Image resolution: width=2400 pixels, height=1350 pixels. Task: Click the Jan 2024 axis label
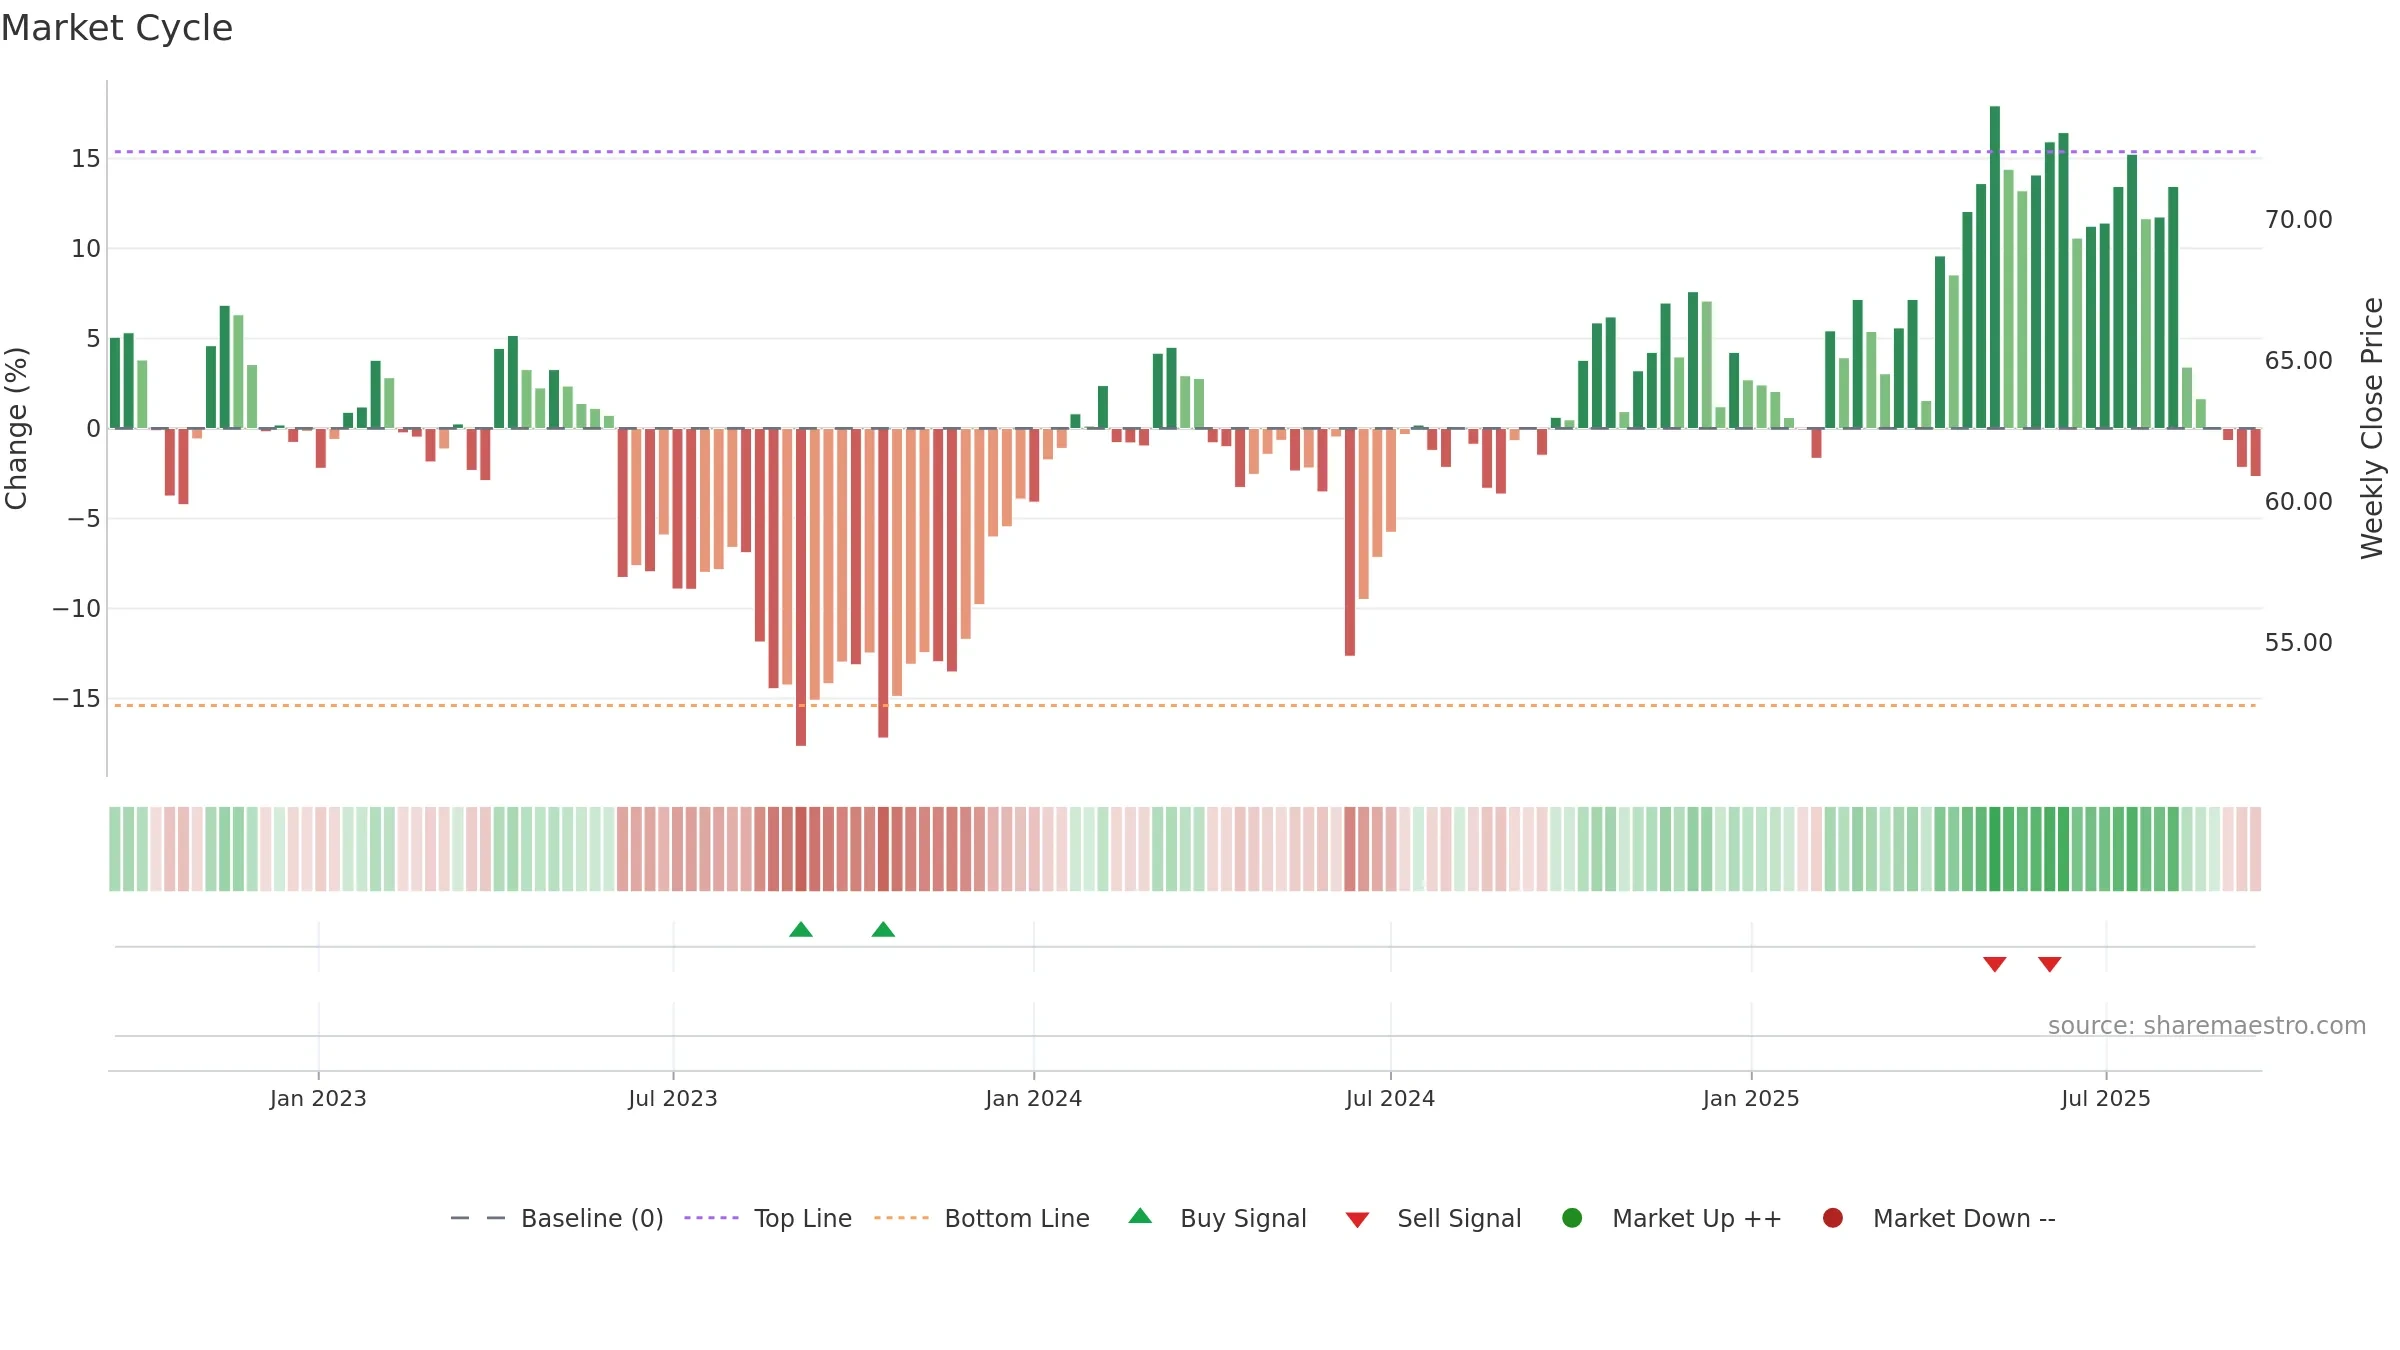1033,1098
